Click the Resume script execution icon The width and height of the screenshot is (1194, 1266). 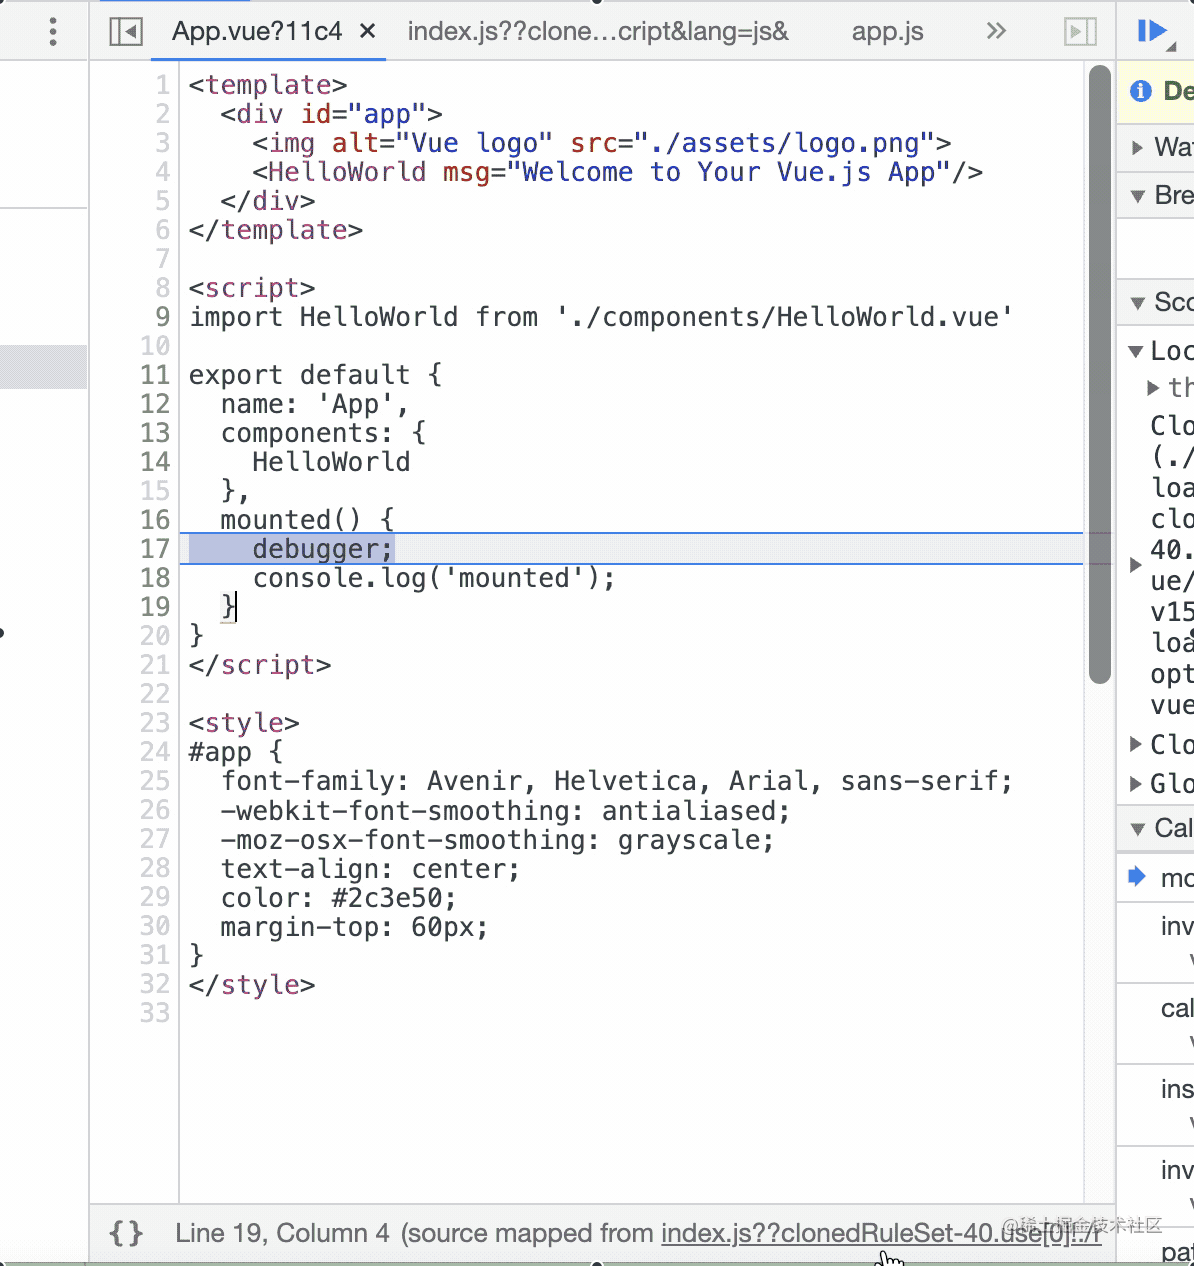point(1152,31)
